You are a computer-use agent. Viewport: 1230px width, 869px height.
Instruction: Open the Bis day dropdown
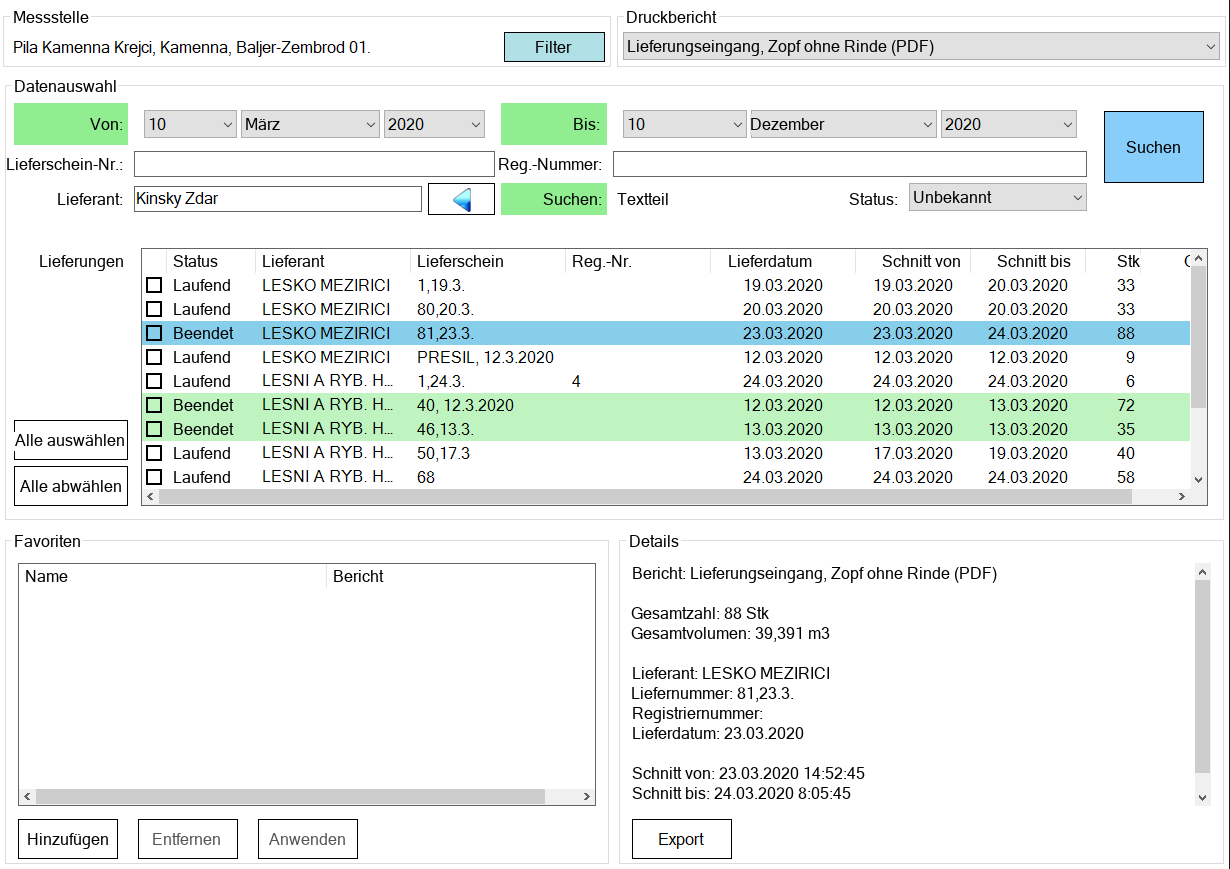tap(684, 124)
